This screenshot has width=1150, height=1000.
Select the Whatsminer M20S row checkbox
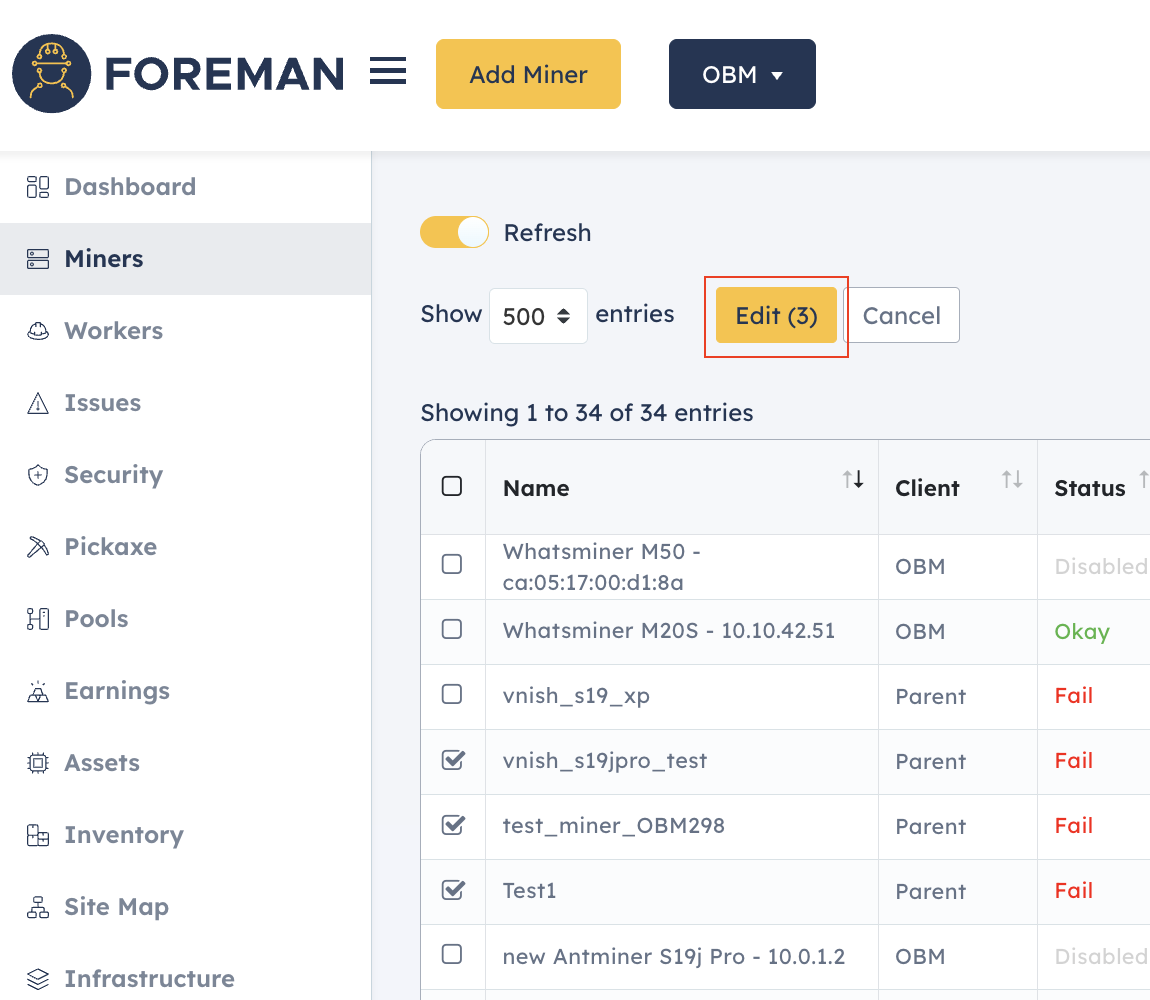coord(452,629)
